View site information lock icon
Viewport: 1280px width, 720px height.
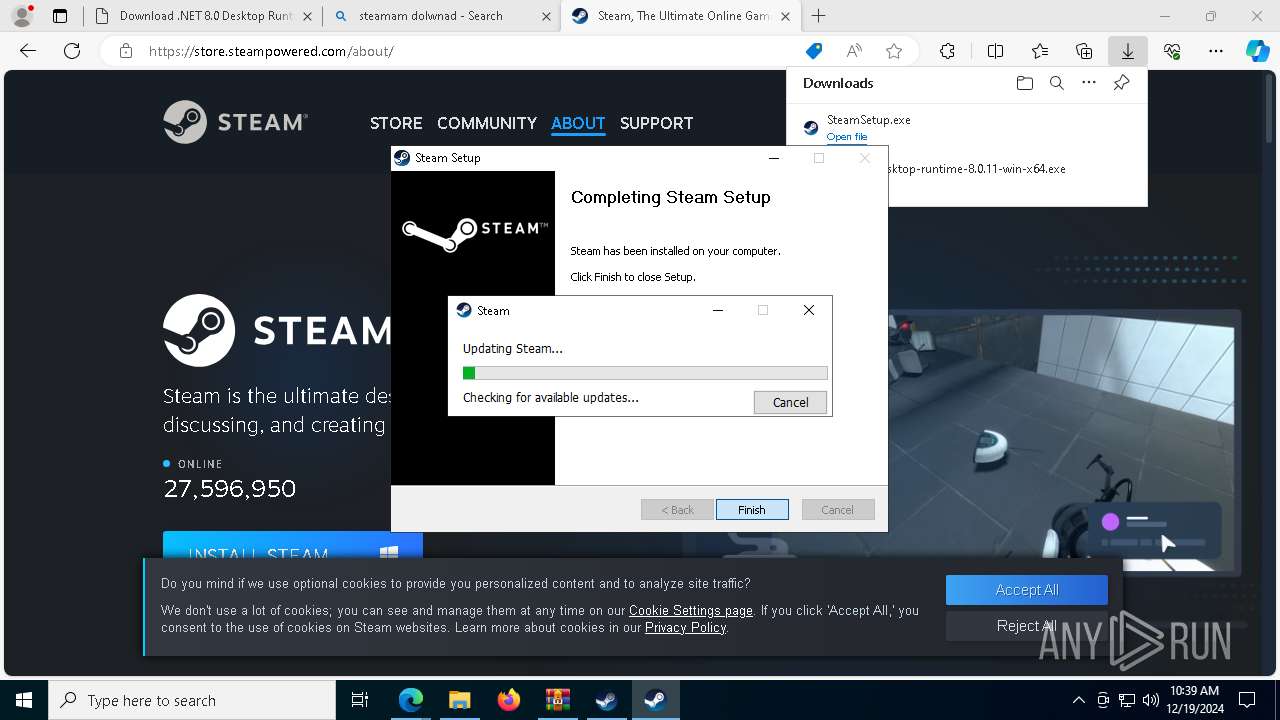126,51
